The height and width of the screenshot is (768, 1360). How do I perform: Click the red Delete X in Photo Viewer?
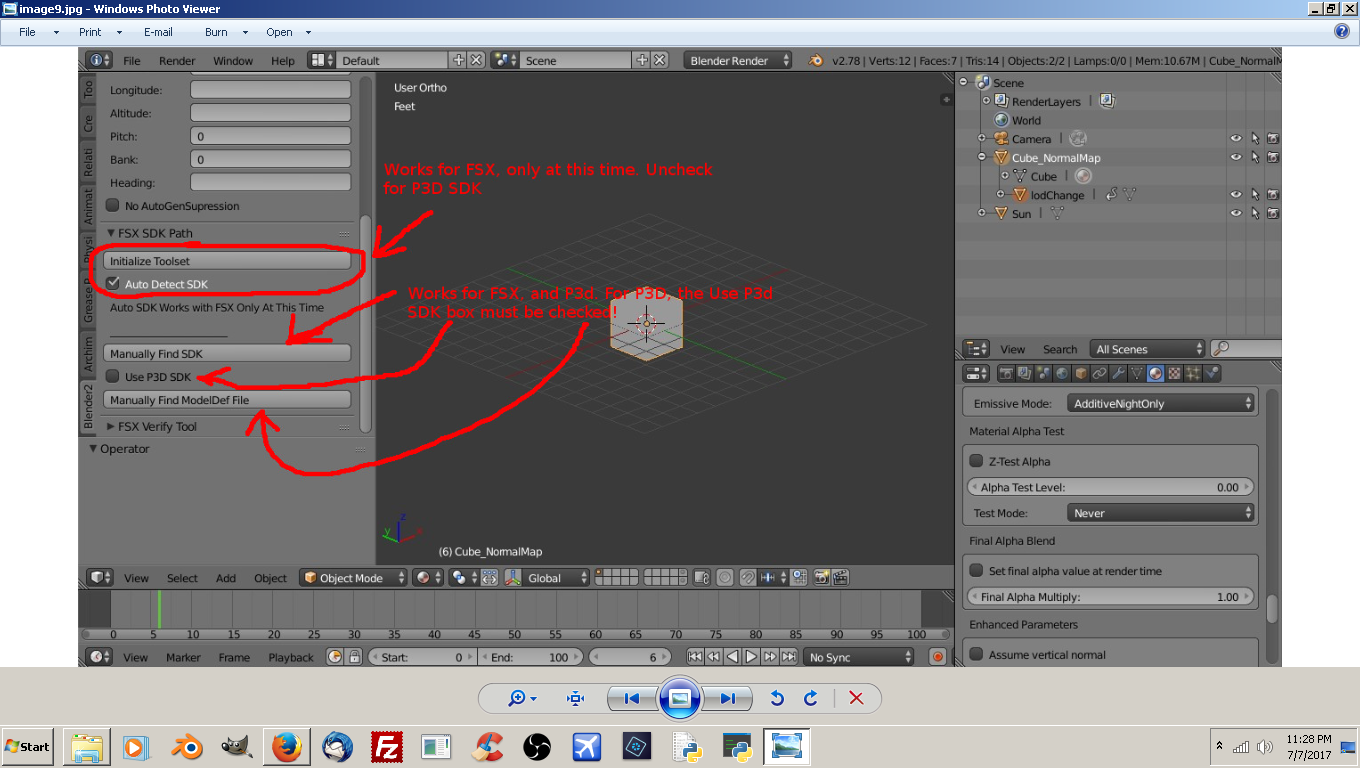tap(856, 698)
